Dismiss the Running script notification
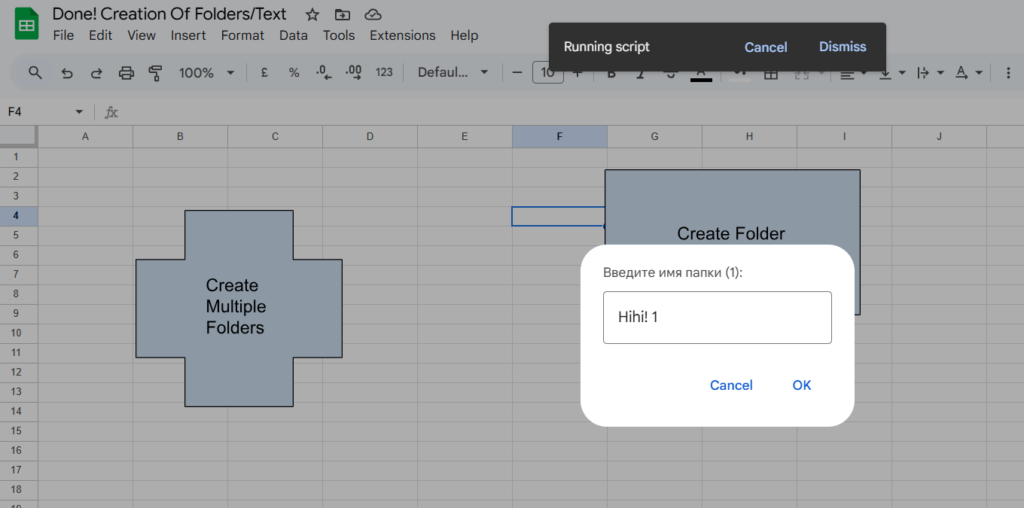Image resolution: width=1024 pixels, height=508 pixels. tap(842, 47)
